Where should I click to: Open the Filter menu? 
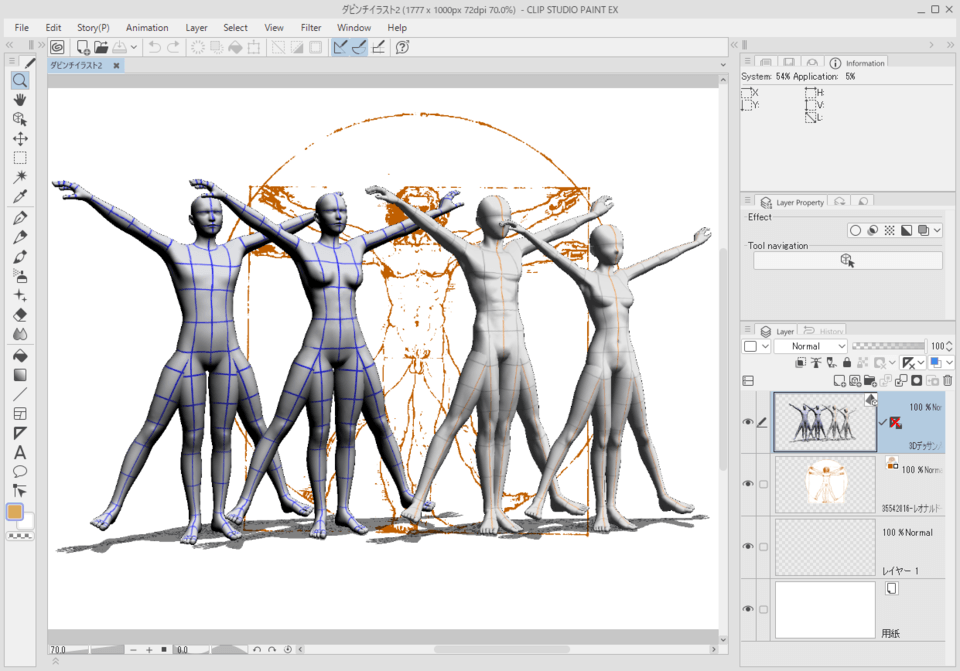coord(311,28)
